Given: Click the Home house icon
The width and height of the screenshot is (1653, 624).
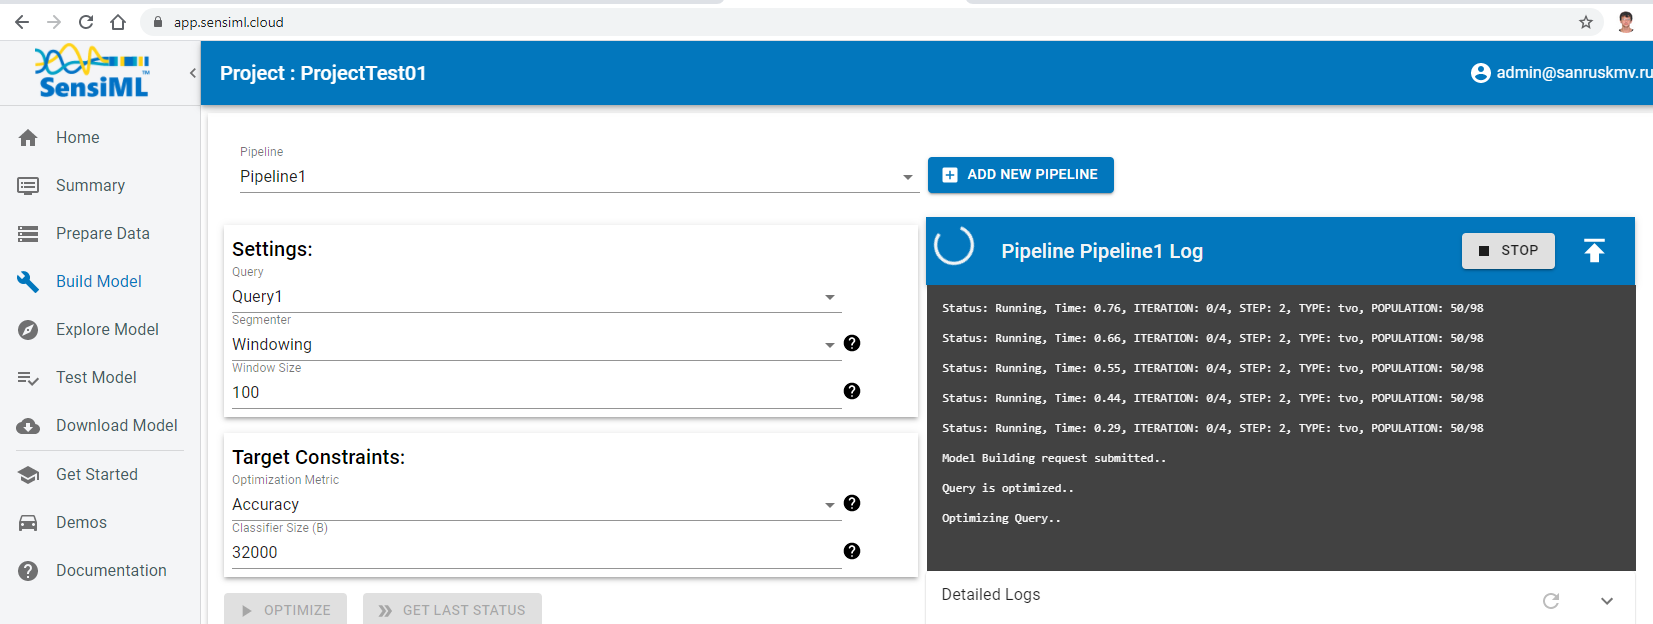Looking at the screenshot, I should (x=28, y=138).
